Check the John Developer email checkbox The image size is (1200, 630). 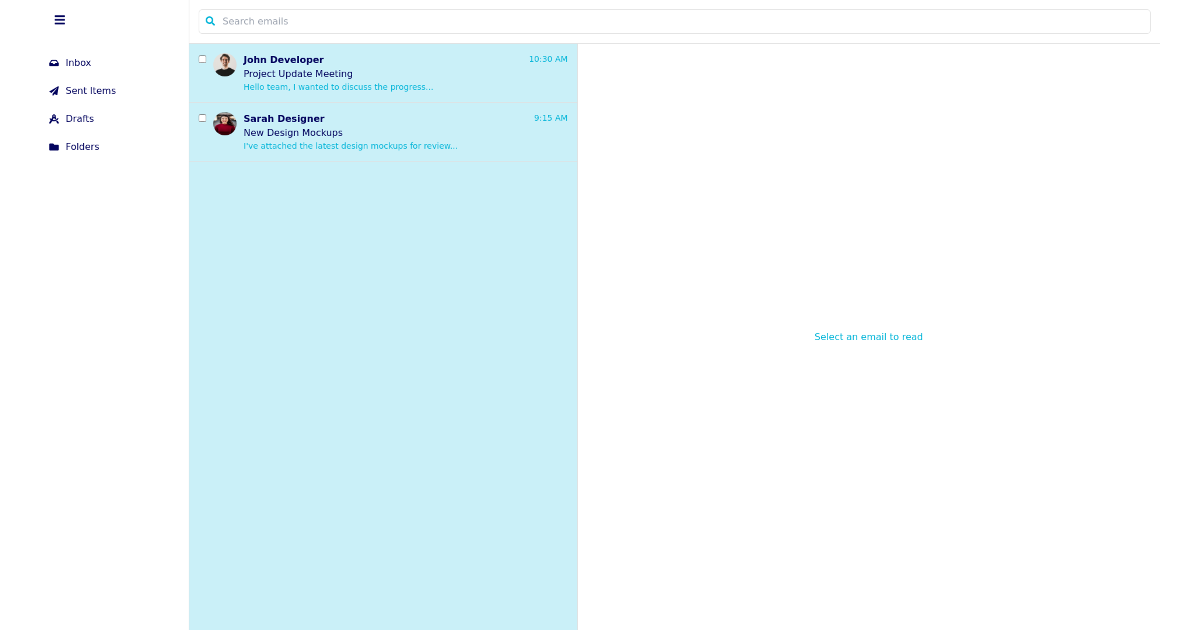click(202, 59)
